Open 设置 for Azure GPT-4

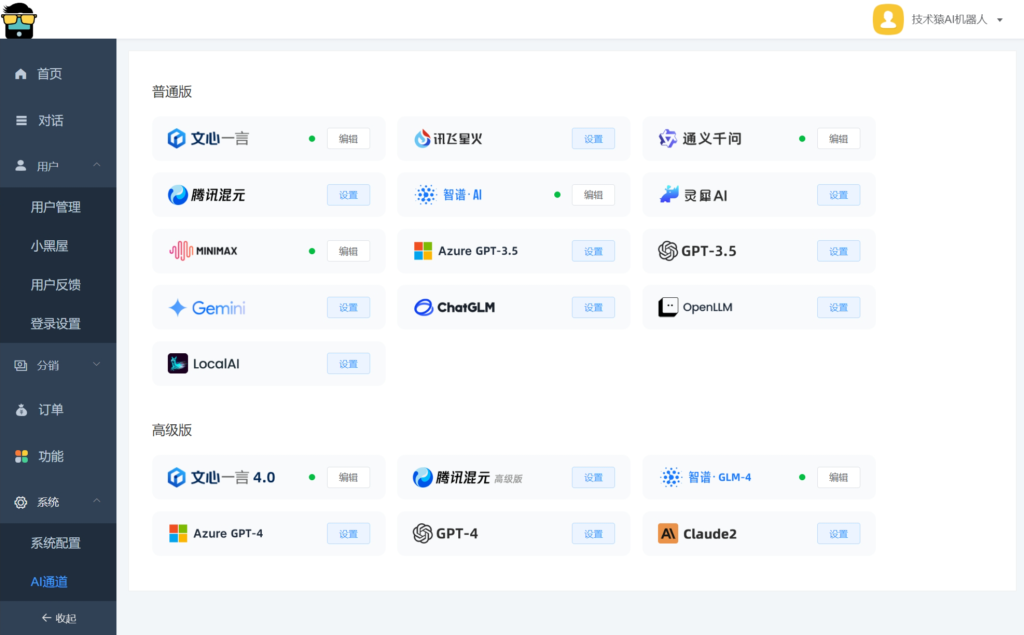coord(348,534)
